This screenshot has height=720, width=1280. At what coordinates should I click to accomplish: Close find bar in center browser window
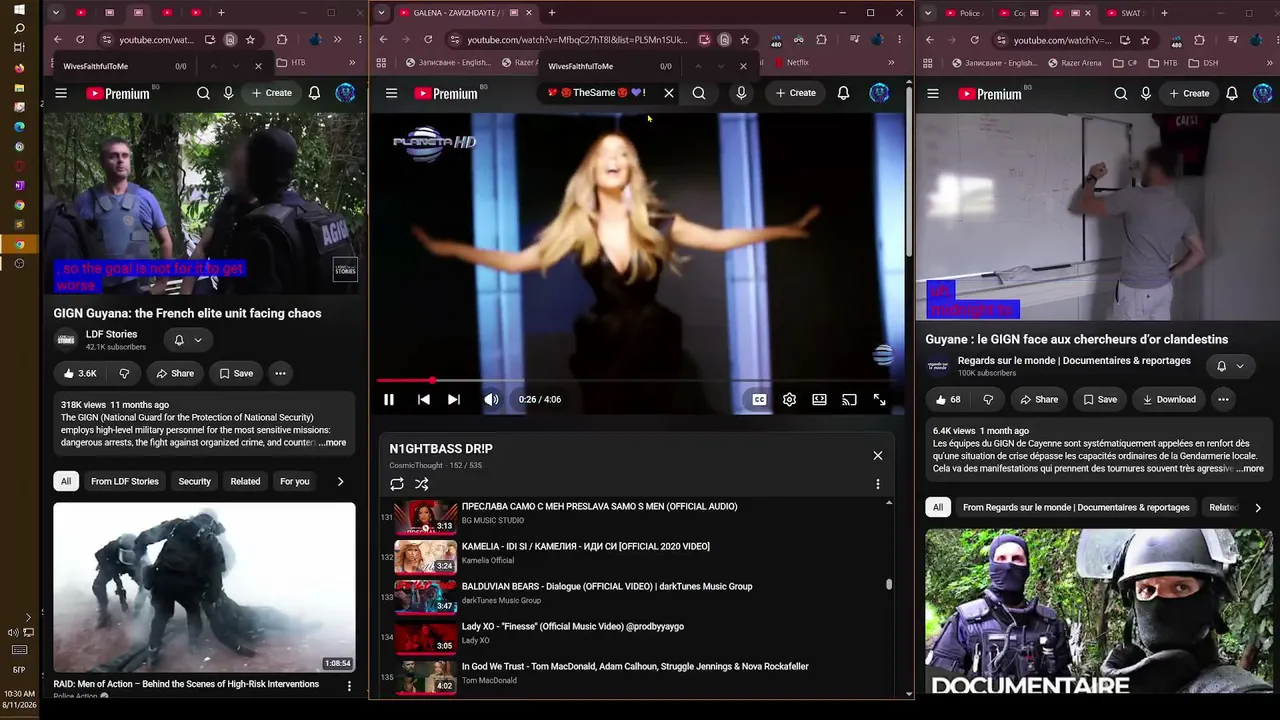click(743, 66)
